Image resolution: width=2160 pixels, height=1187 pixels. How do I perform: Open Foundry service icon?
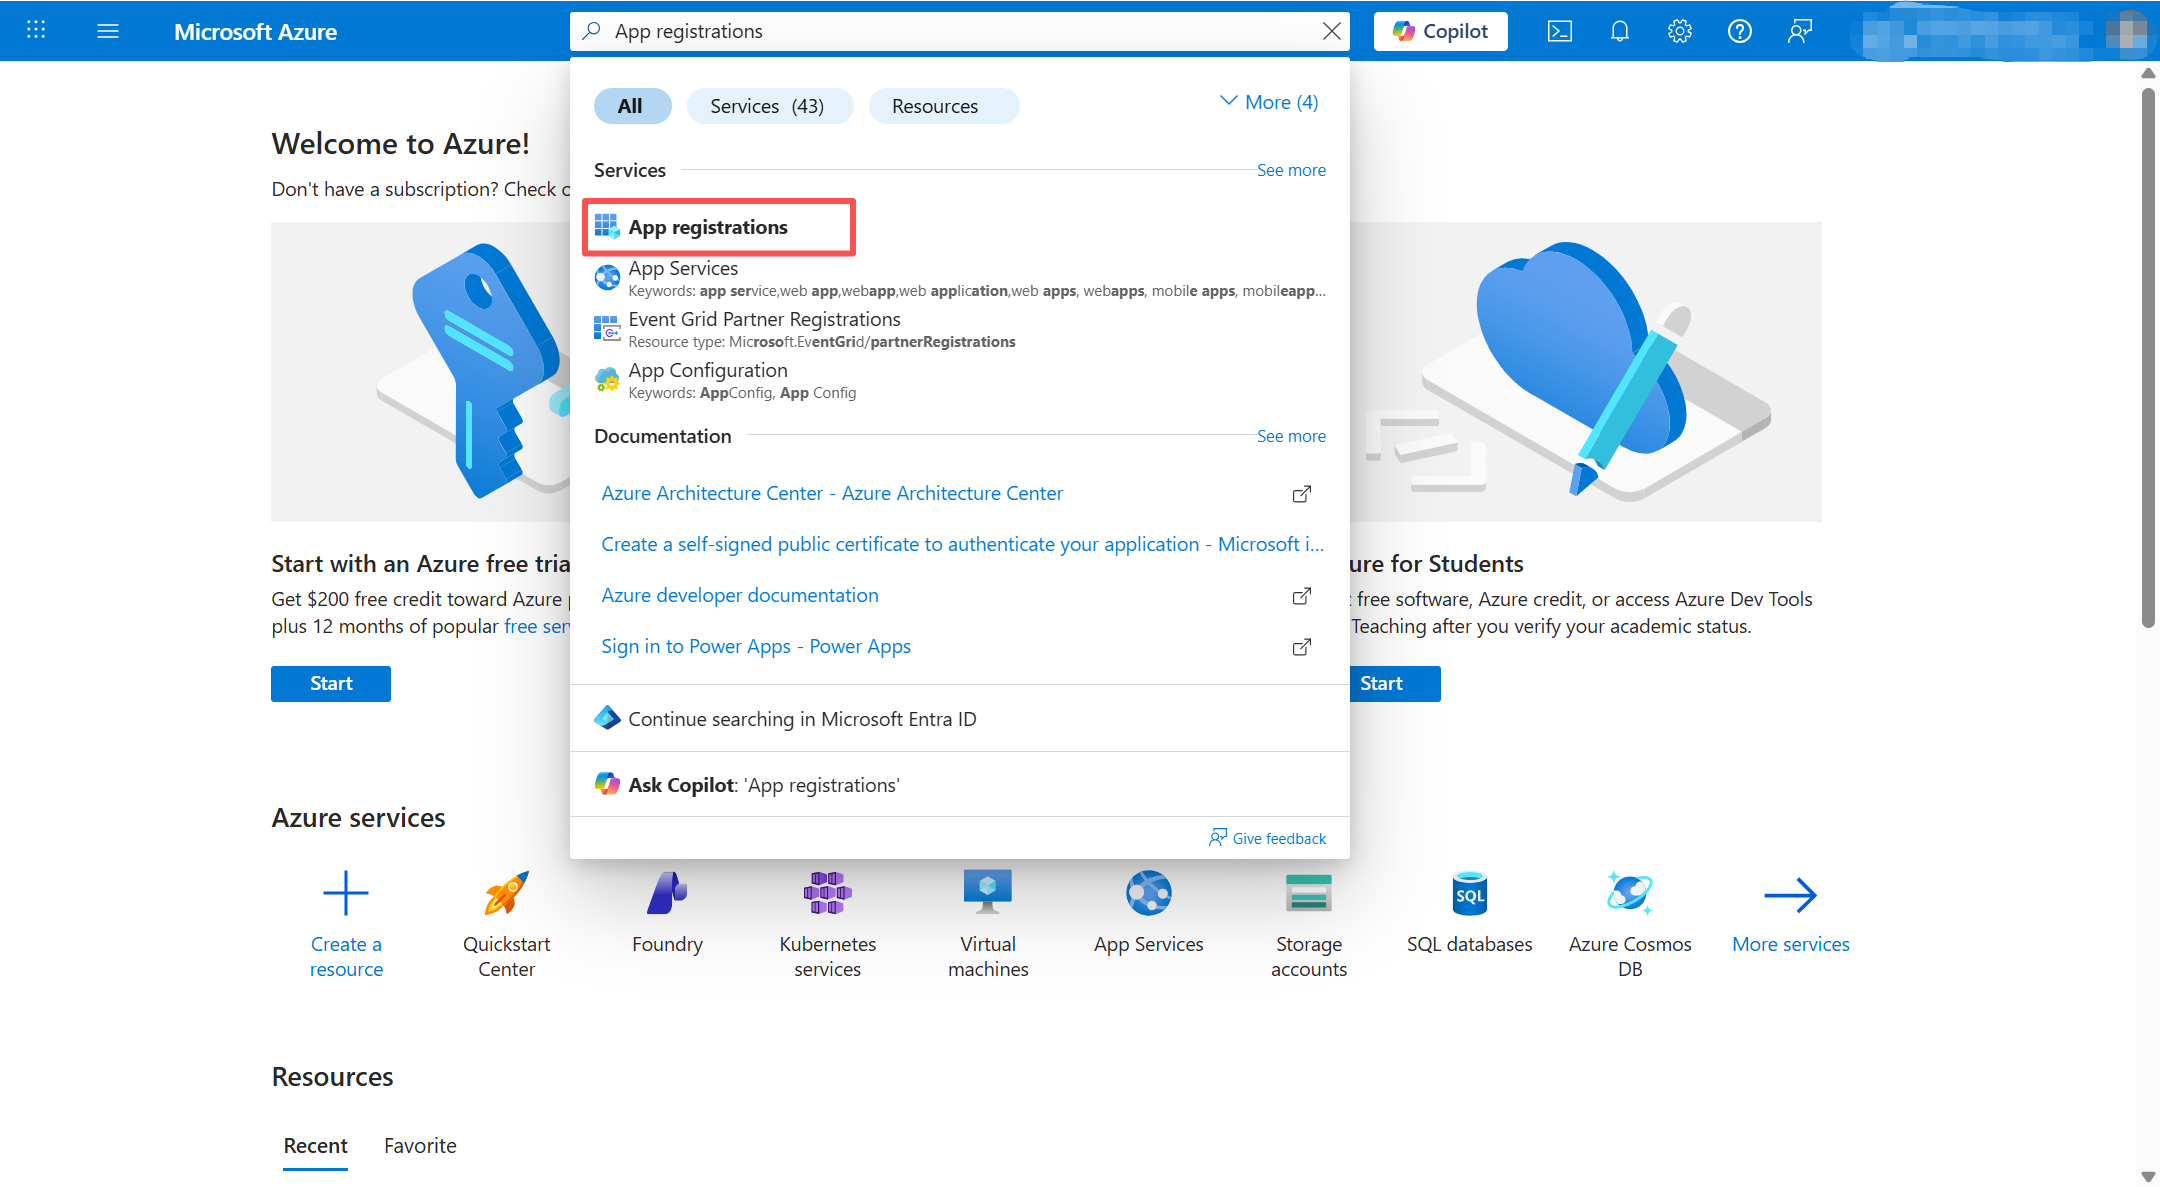click(x=667, y=893)
